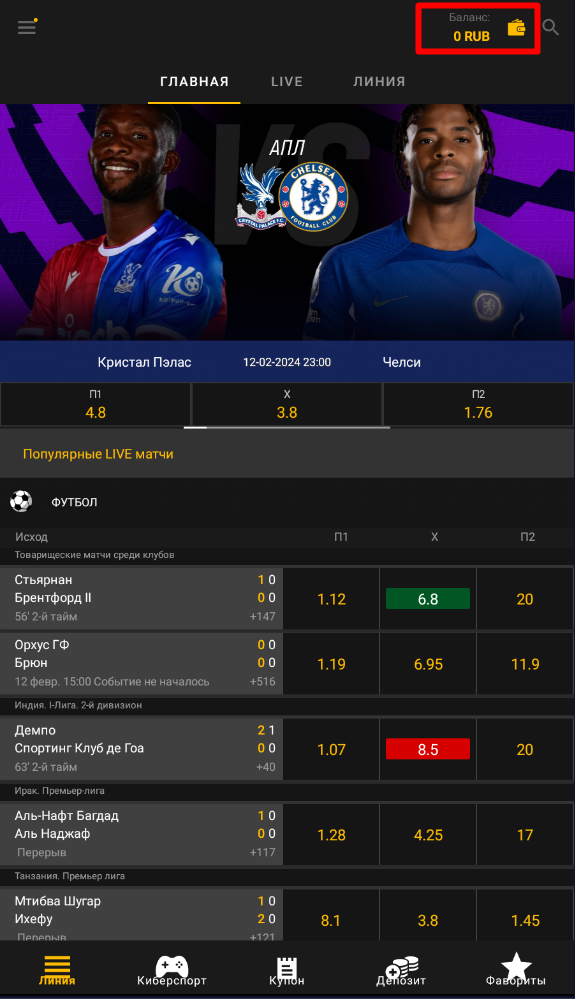Image resolution: width=575 pixels, height=999 pixels.
Task: Open search with the magnifier icon
Action: point(551,27)
